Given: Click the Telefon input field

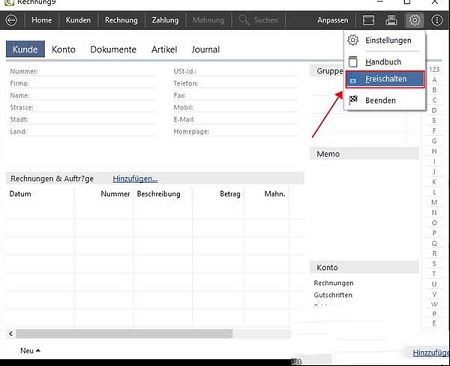Looking at the screenshot, I should [249, 83].
